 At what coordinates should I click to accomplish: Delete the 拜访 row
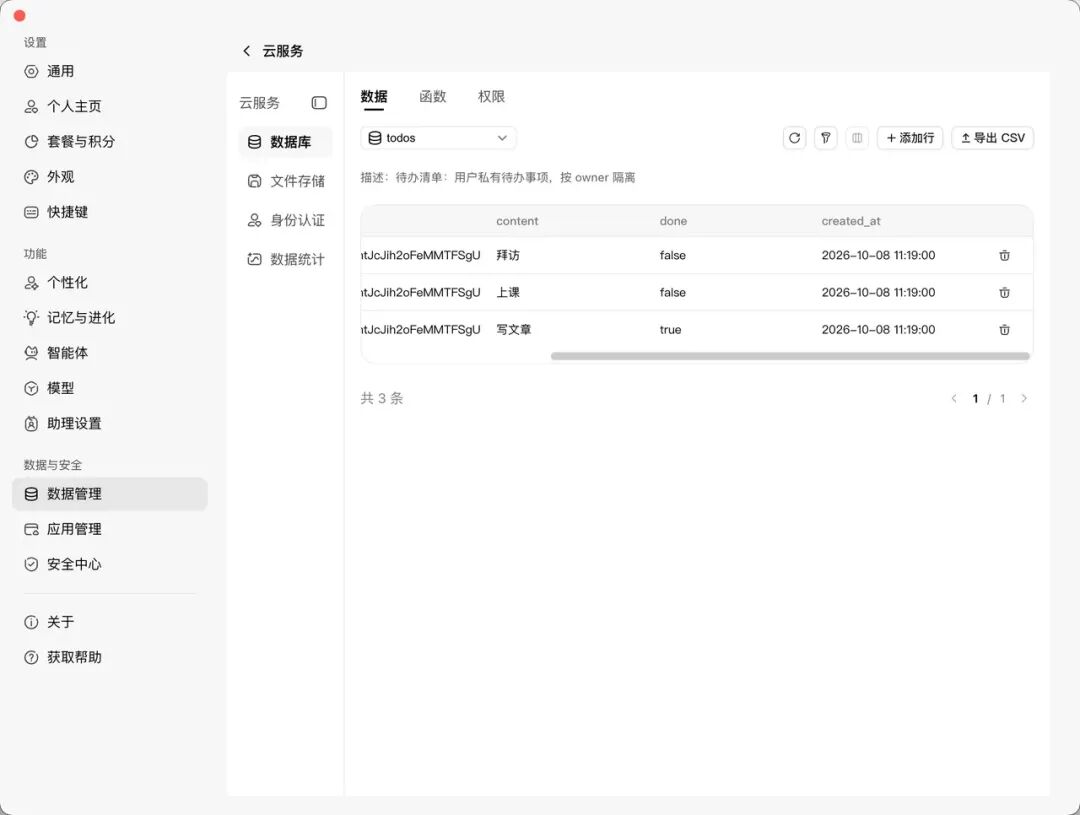tap(1004, 256)
